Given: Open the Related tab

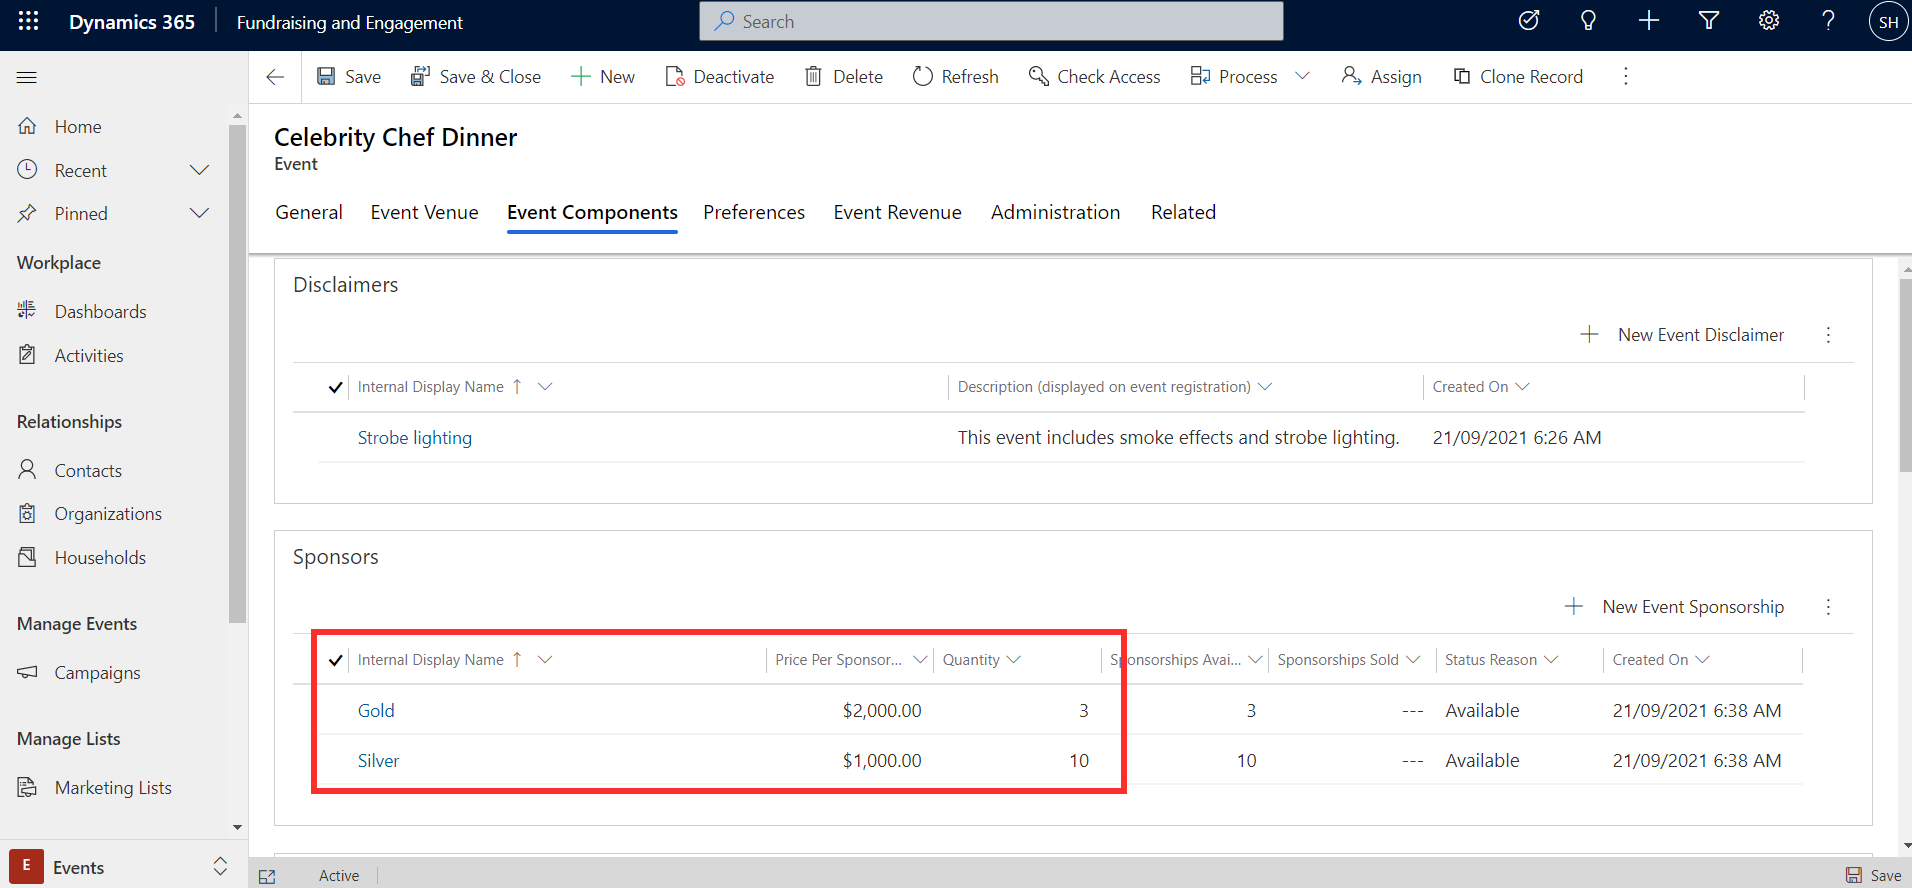Looking at the screenshot, I should pos(1183,213).
